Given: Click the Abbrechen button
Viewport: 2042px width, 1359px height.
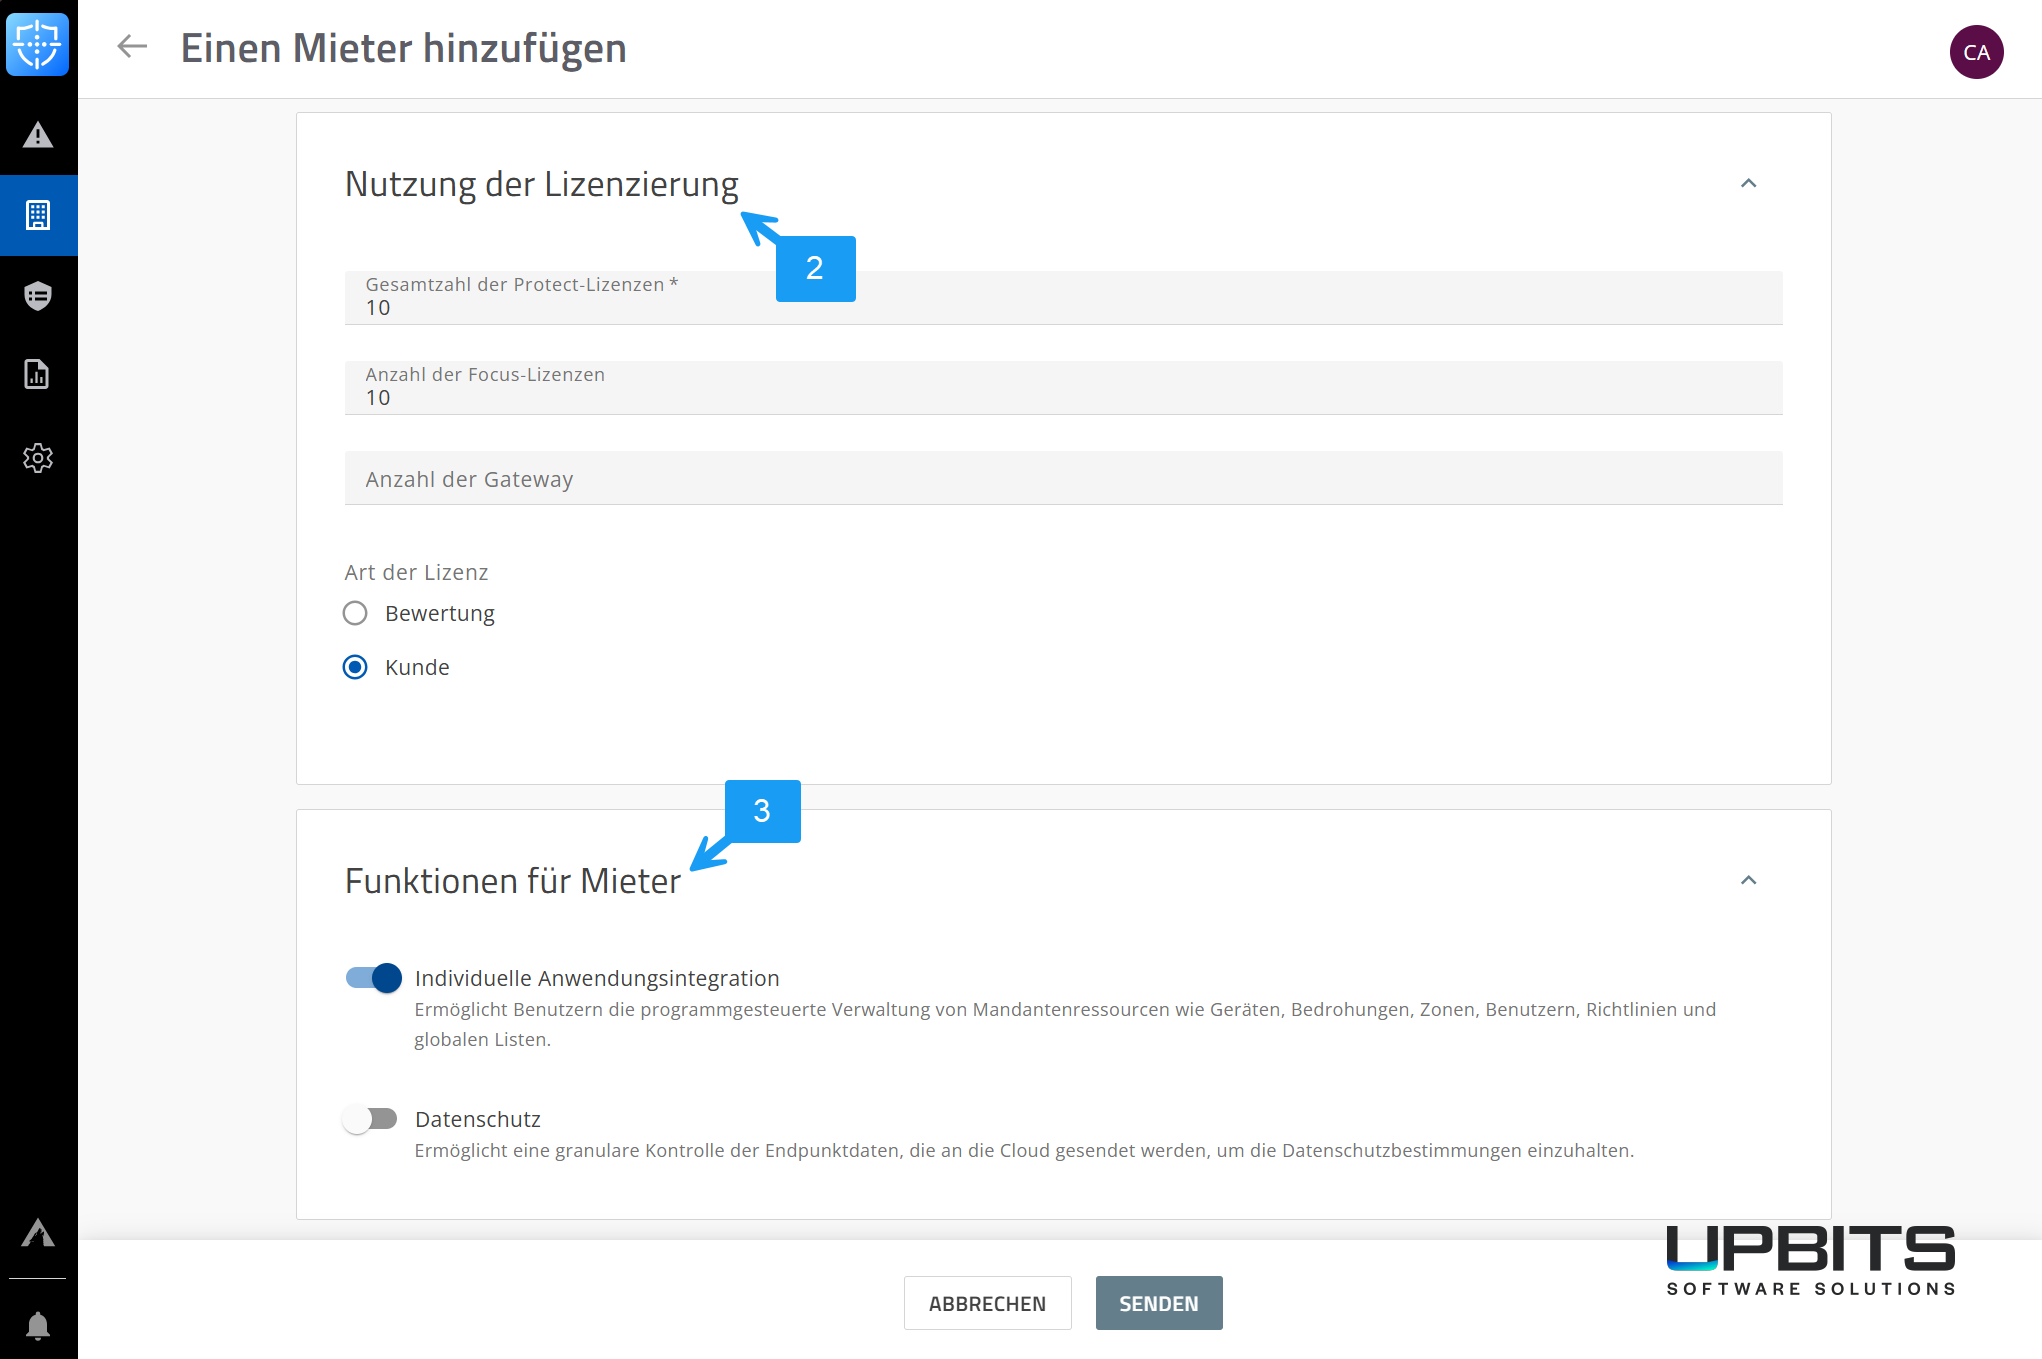Looking at the screenshot, I should (x=987, y=1303).
